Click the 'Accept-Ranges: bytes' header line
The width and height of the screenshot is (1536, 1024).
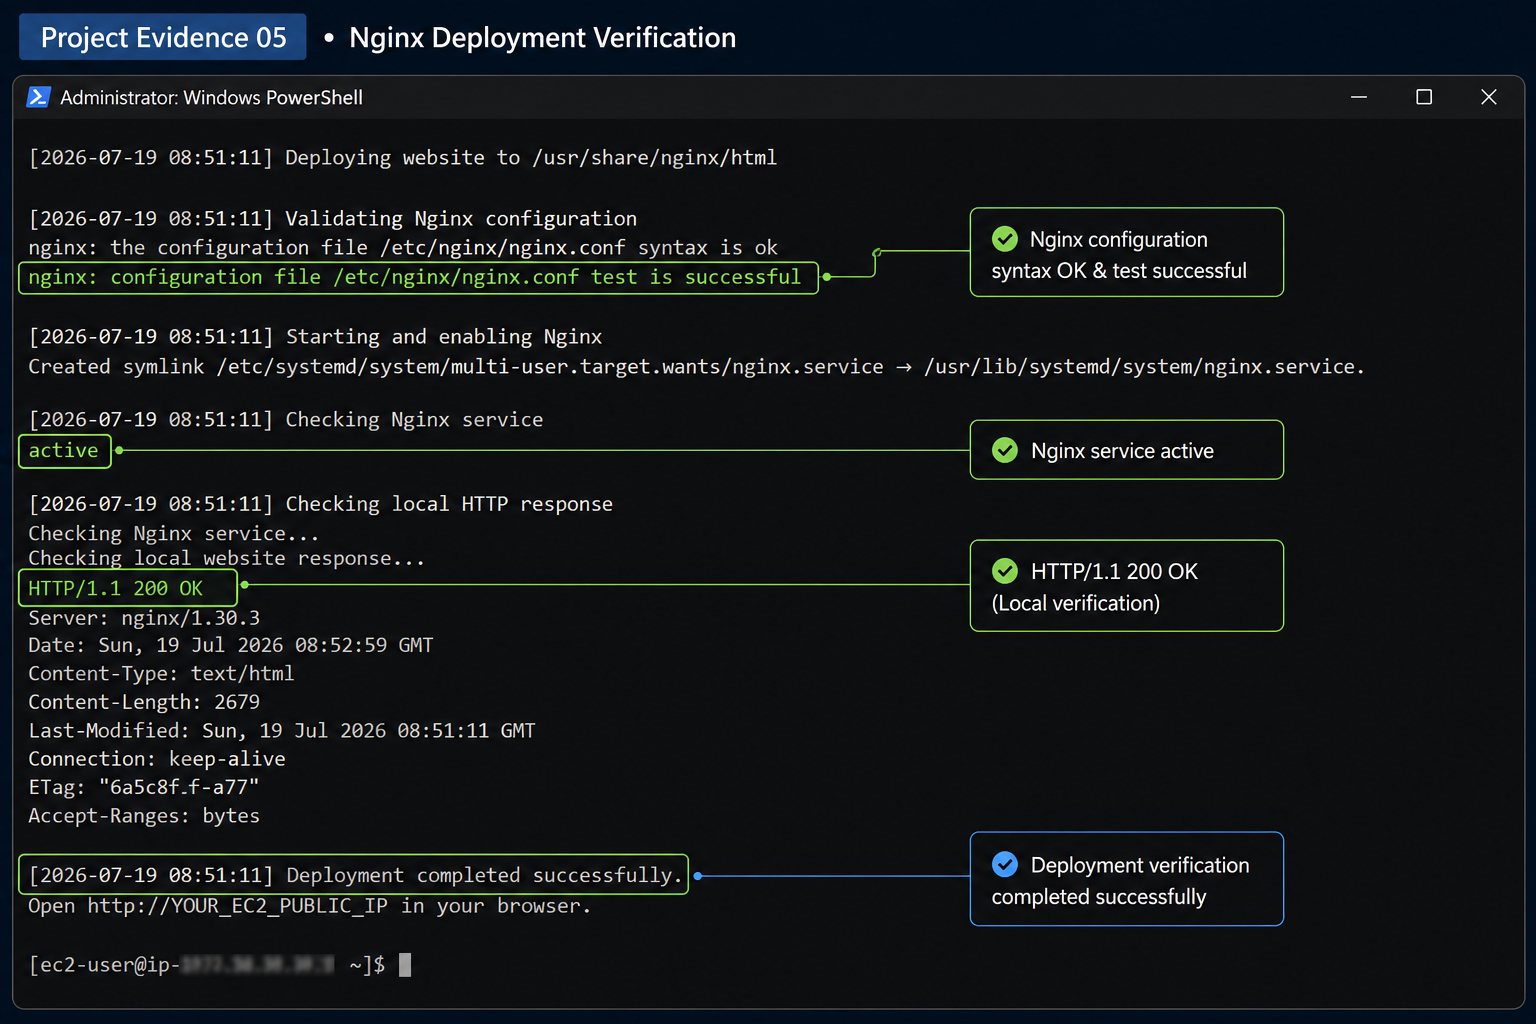(x=144, y=816)
